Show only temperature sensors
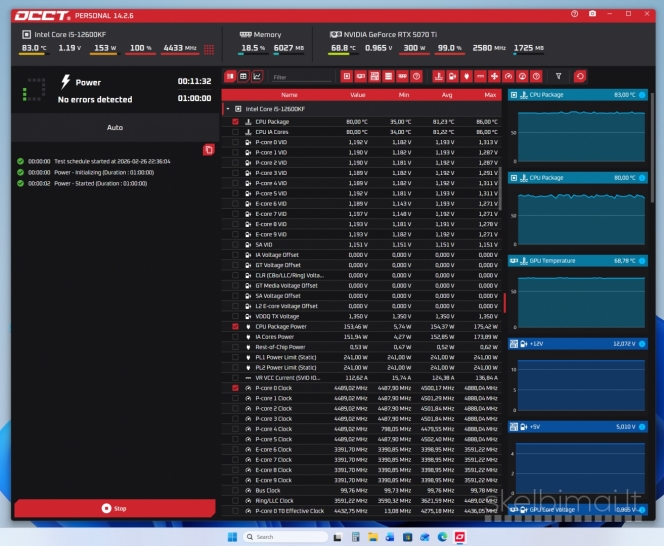664x546 pixels. click(439, 77)
